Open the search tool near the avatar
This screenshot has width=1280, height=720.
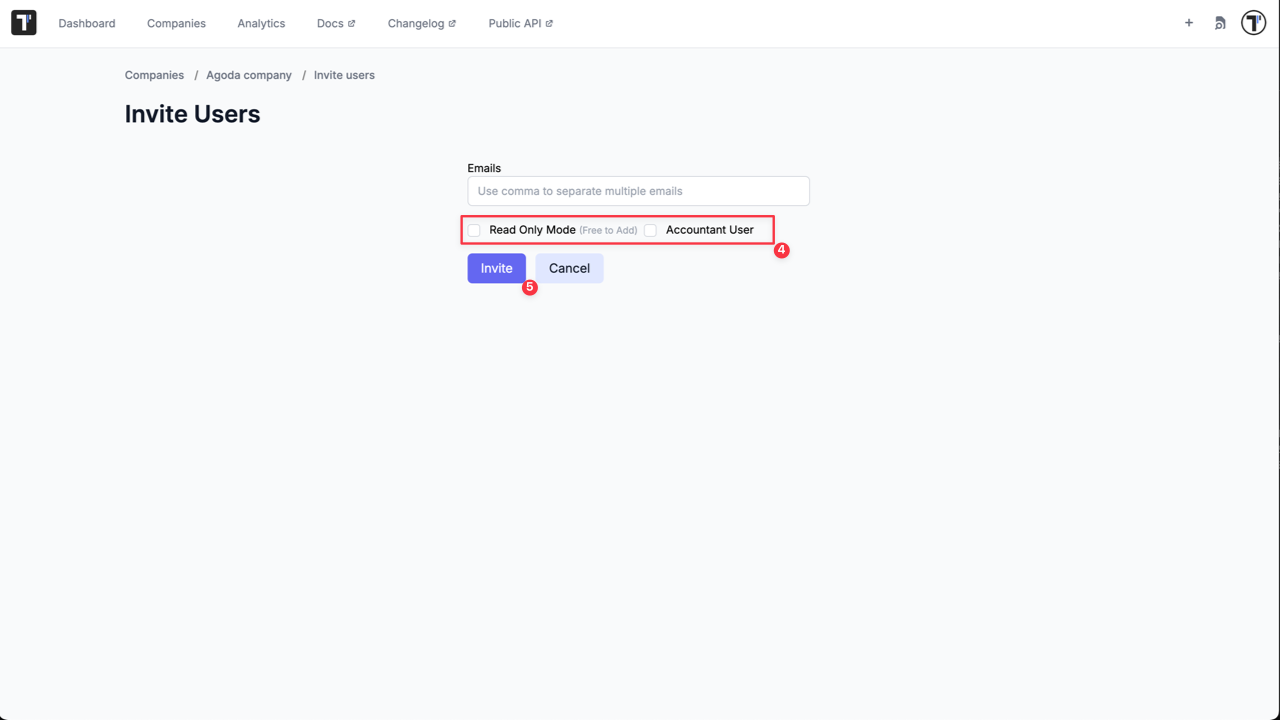click(1220, 22)
